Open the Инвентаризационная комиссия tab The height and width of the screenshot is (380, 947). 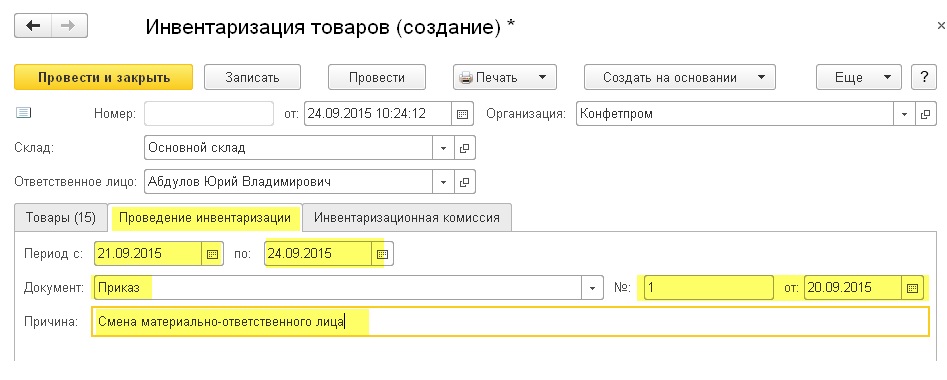[x=407, y=217]
